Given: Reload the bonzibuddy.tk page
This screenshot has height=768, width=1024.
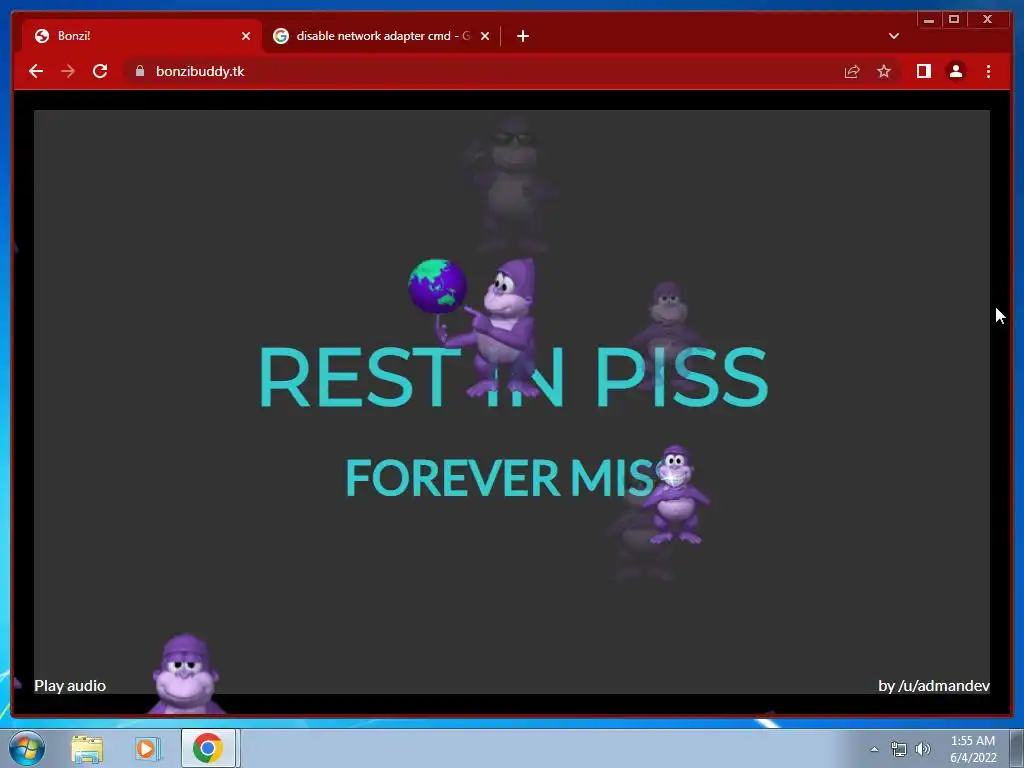Looking at the screenshot, I should (100, 71).
